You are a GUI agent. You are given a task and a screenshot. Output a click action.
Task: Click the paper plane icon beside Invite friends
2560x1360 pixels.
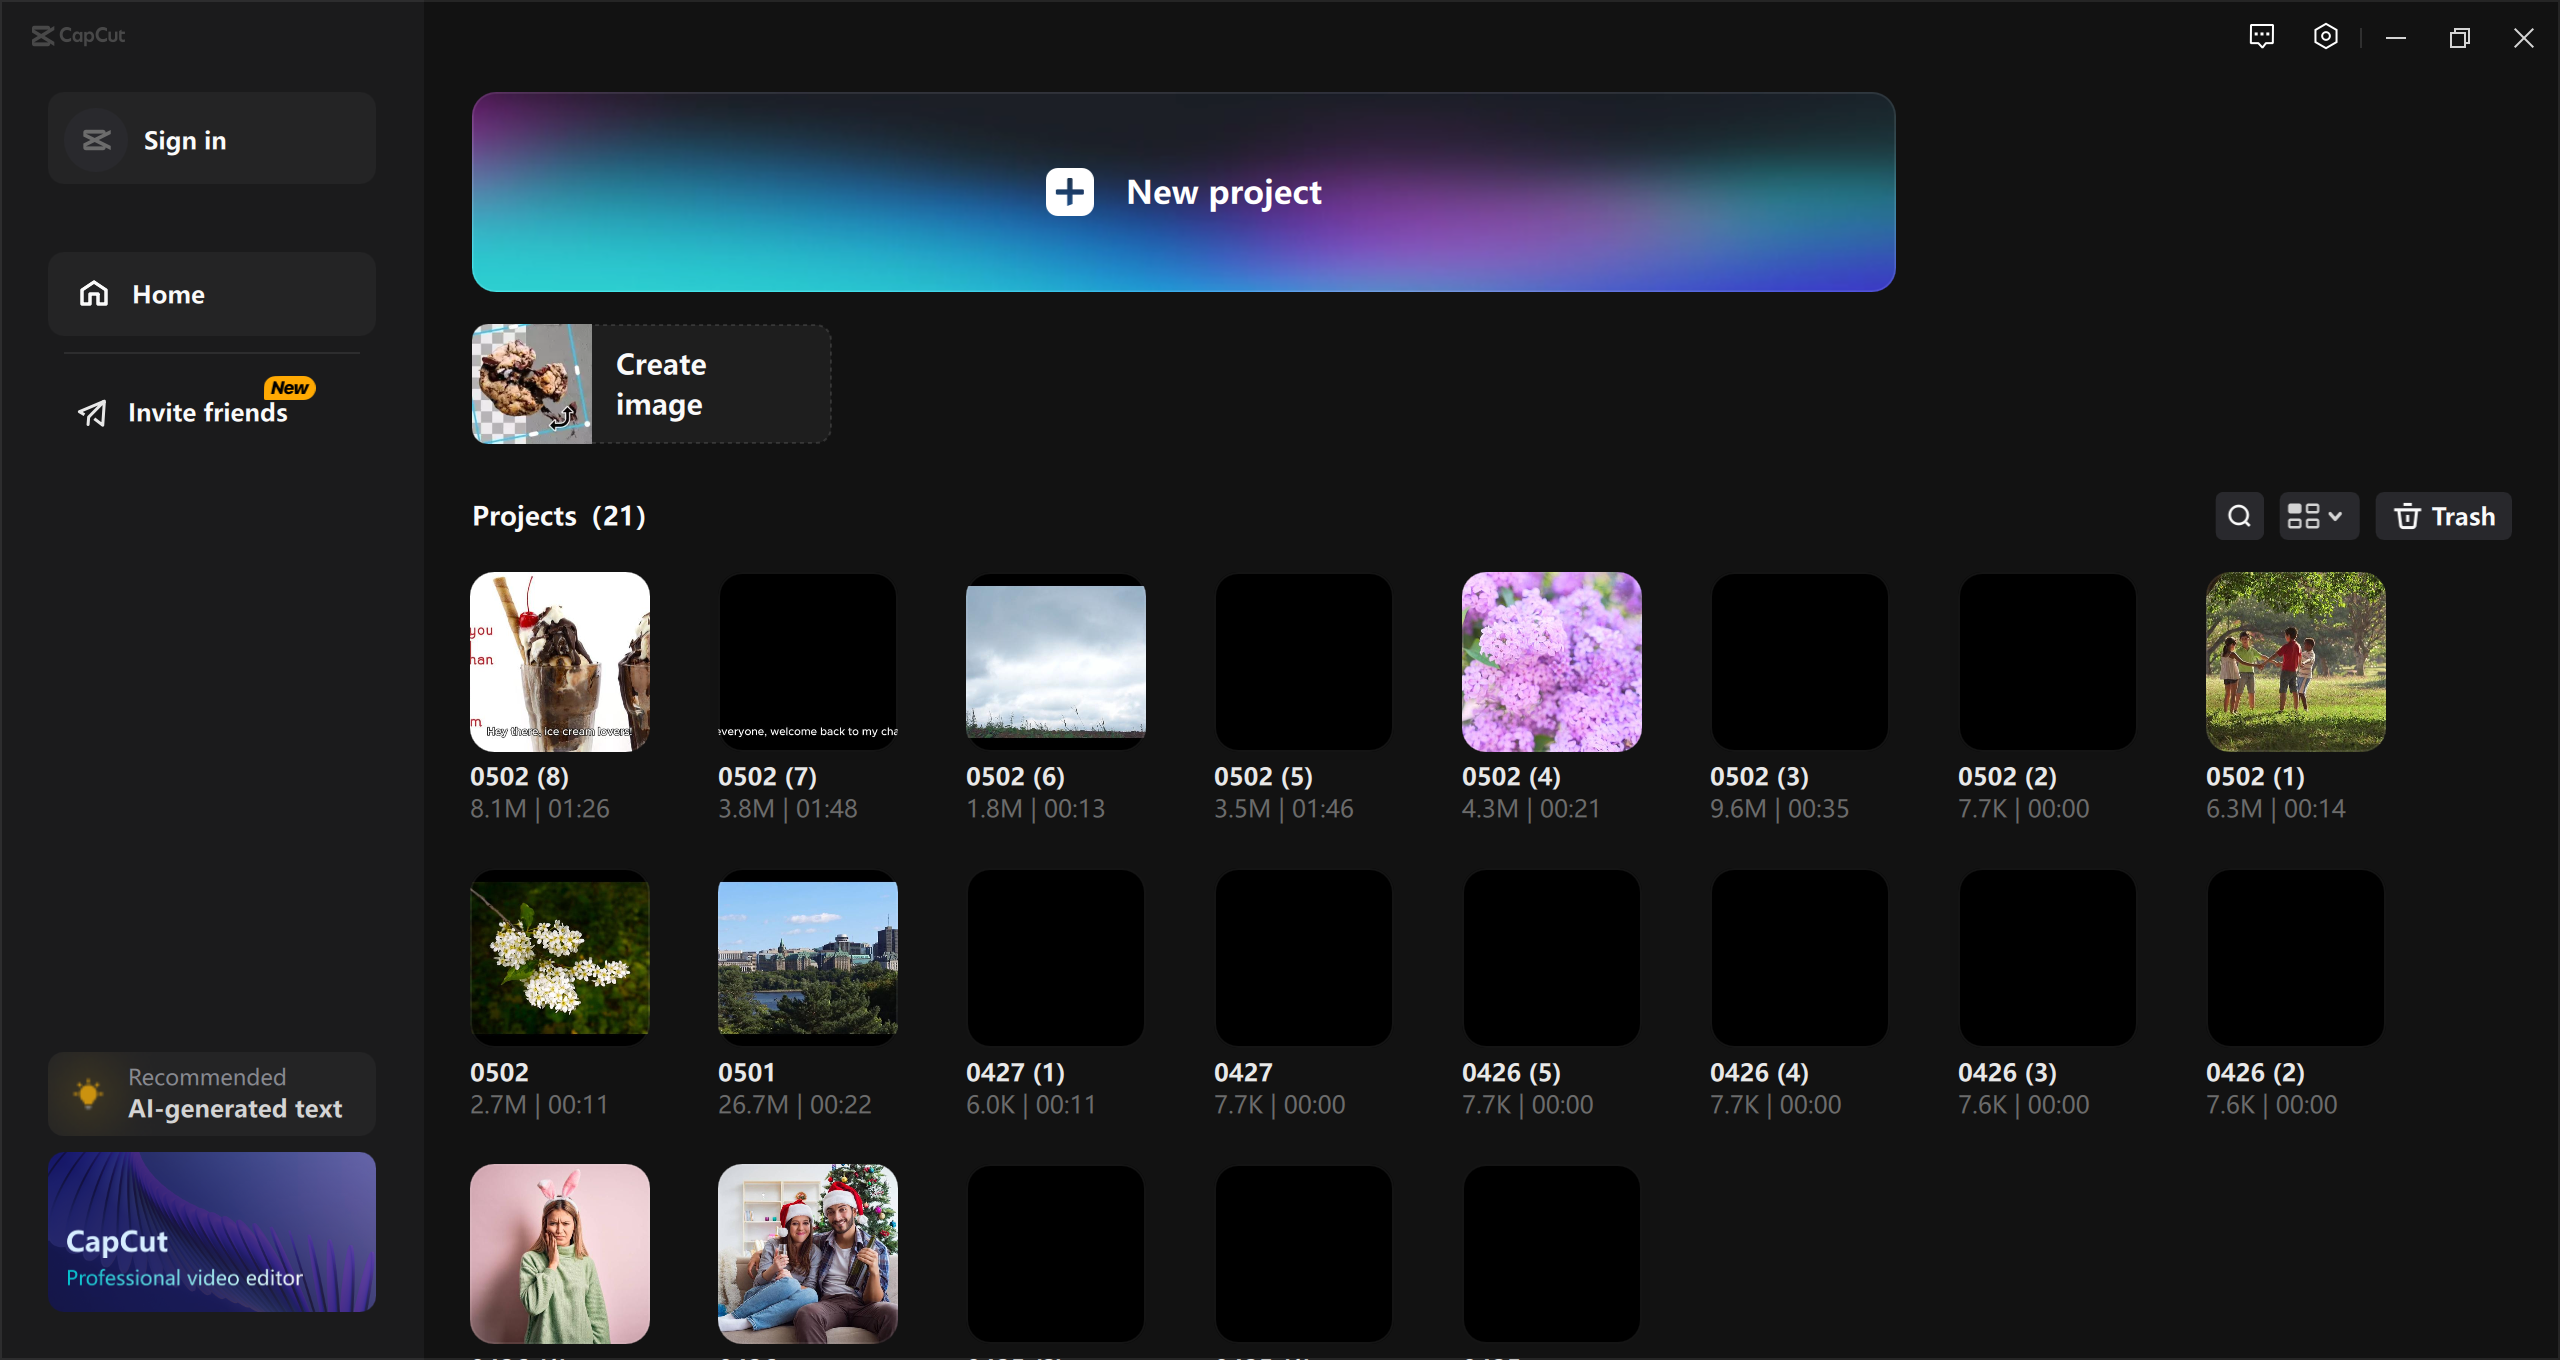click(x=92, y=412)
